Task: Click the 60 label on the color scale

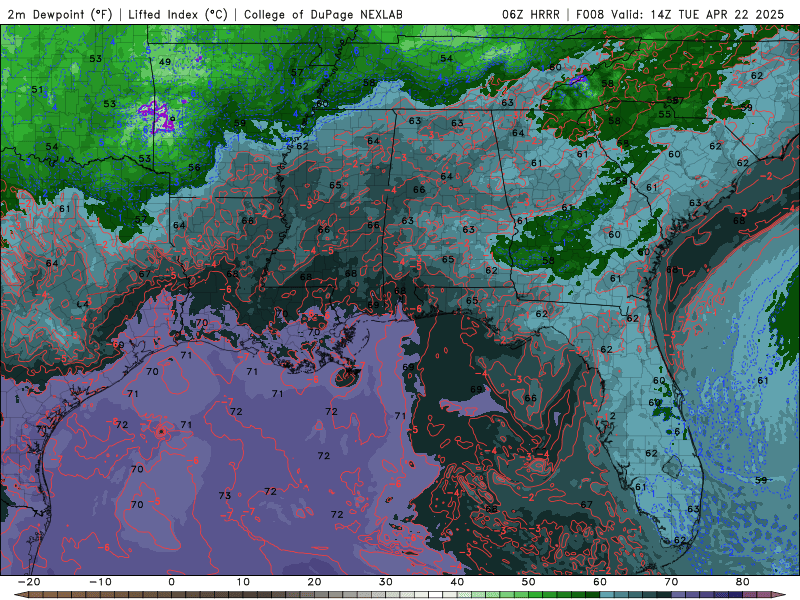Action: point(600,582)
